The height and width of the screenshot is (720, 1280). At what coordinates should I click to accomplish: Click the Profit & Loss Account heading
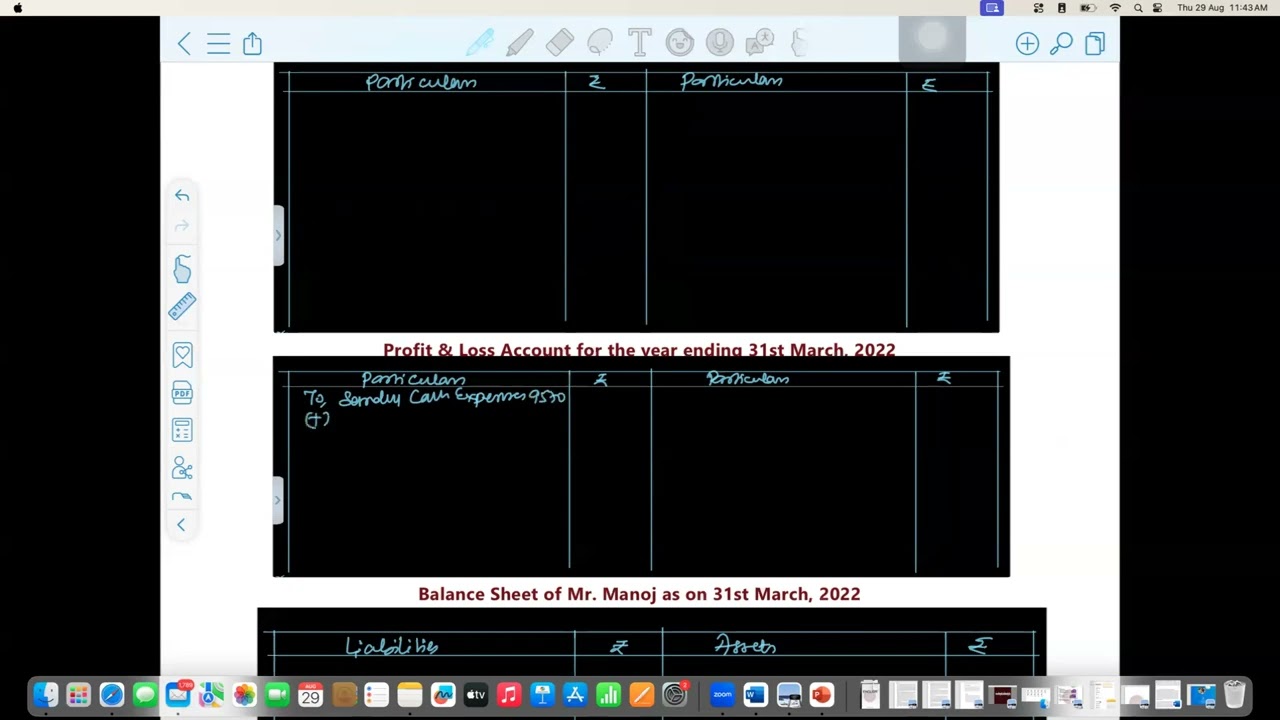point(639,350)
